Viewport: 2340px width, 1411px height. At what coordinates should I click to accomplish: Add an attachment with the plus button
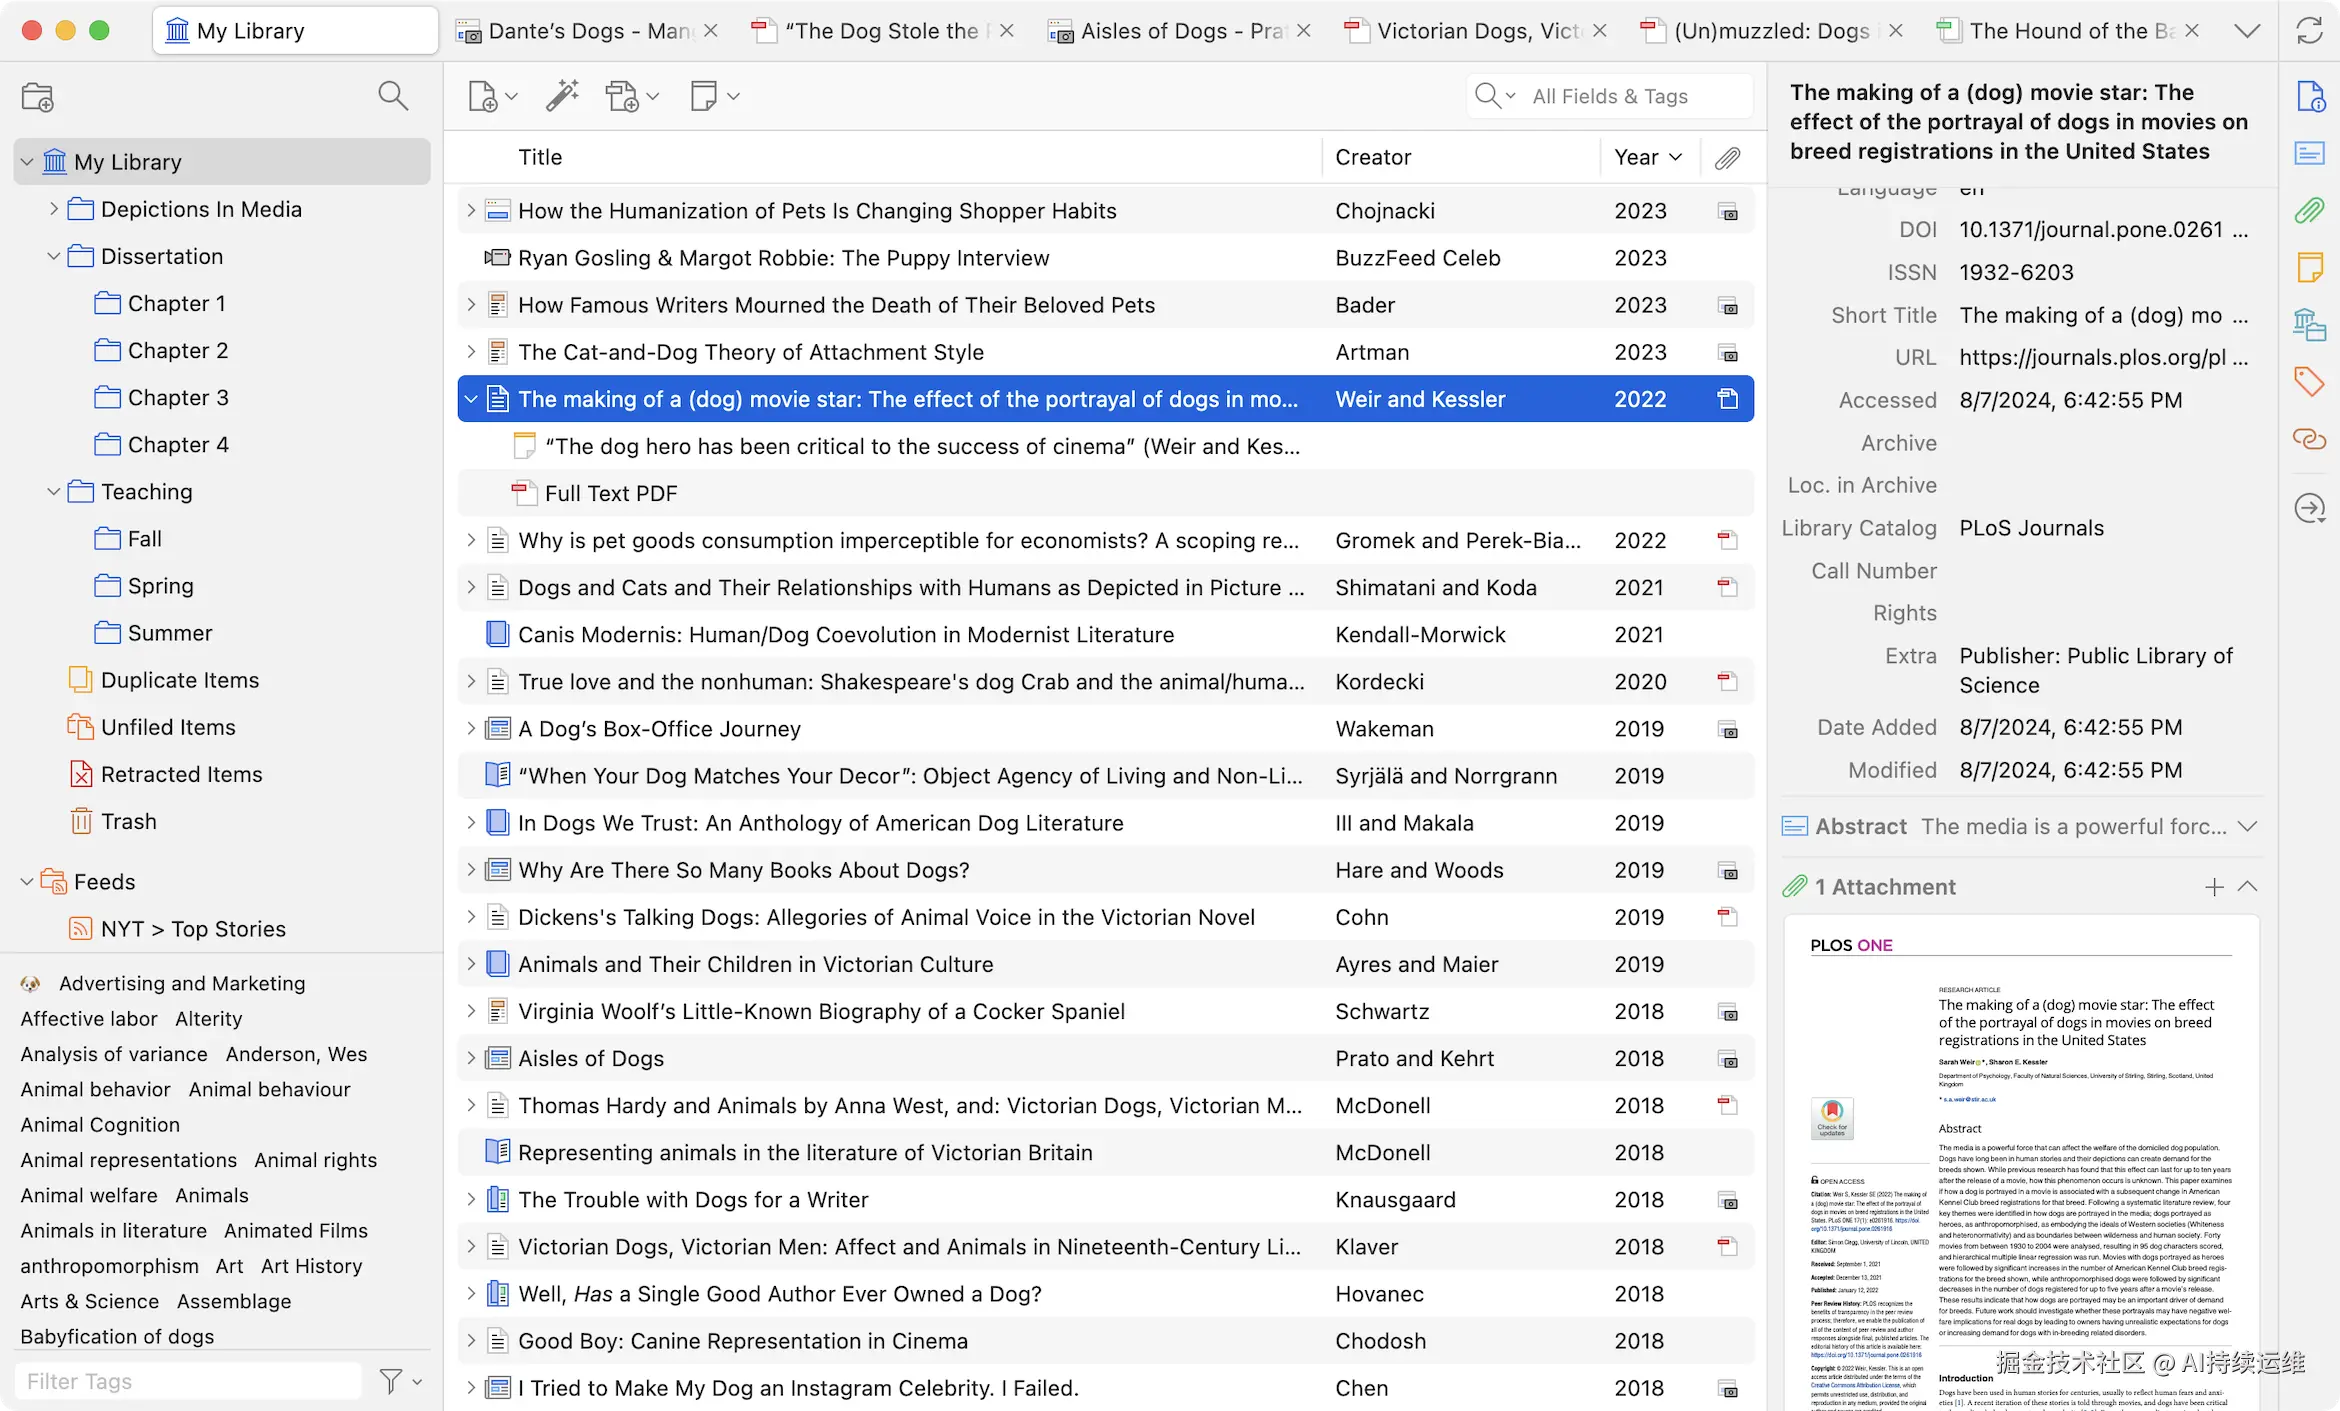pyautogui.click(x=2213, y=886)
